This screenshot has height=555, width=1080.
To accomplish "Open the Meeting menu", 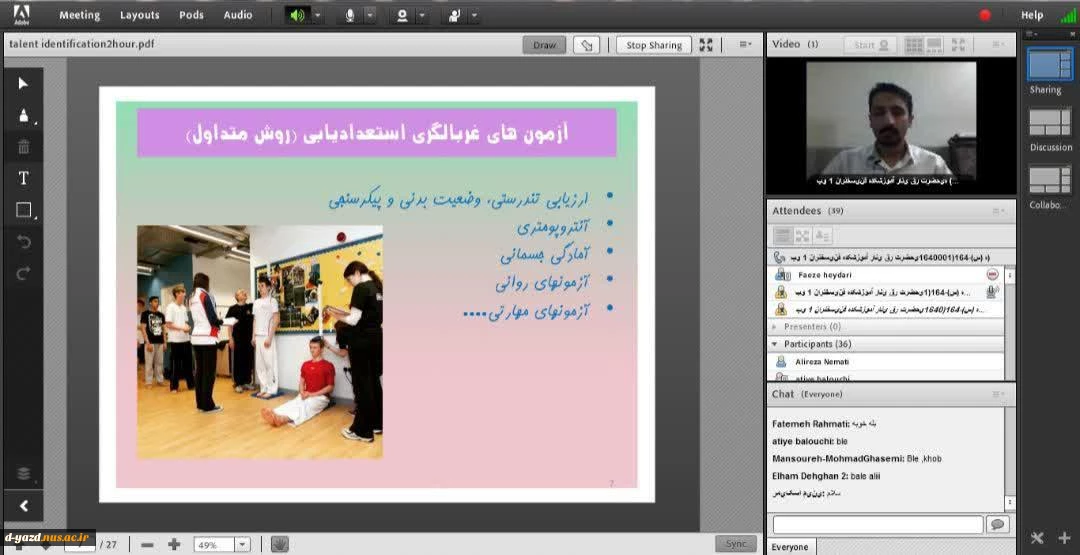I will pos(79,15).
